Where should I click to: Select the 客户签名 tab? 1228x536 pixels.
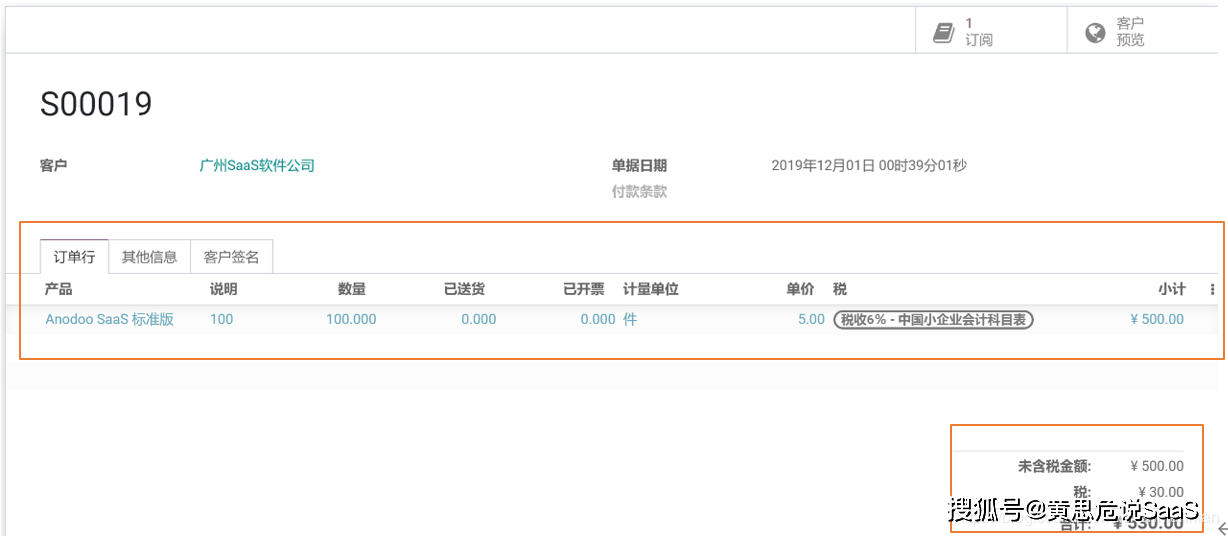231,257
